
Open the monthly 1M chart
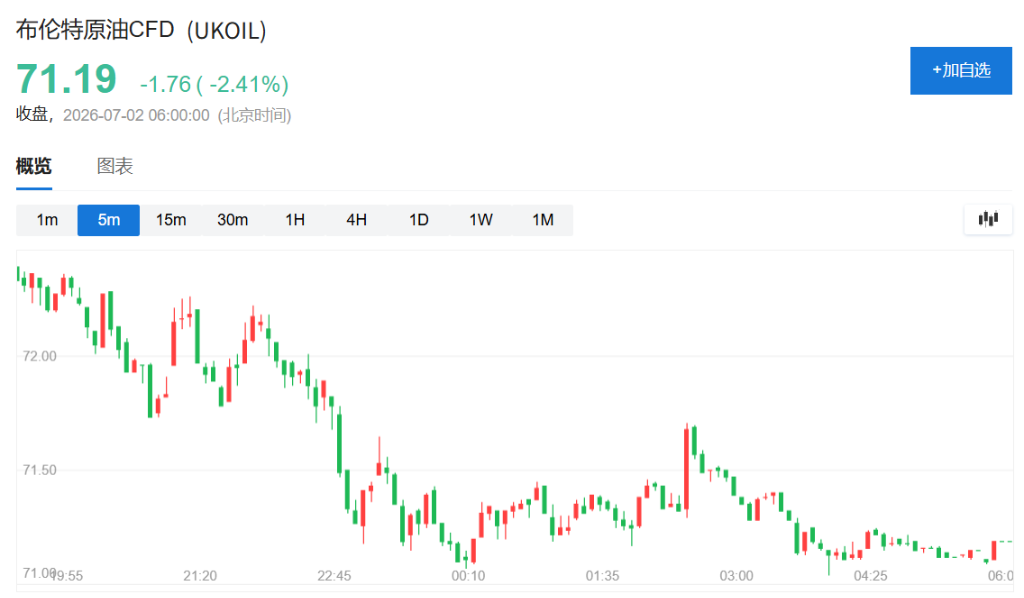pos(543,220)
